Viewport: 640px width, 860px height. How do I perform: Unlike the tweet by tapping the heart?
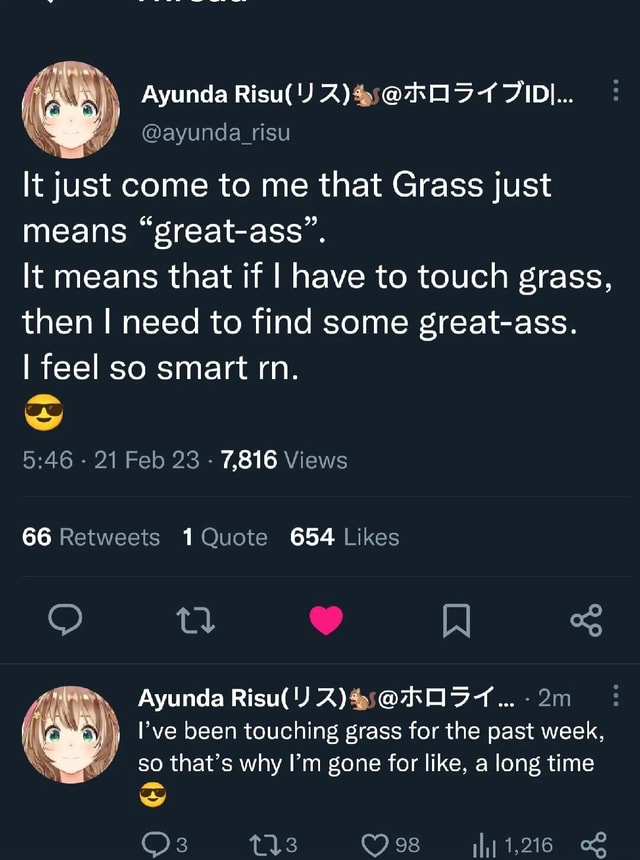point(327,621)
